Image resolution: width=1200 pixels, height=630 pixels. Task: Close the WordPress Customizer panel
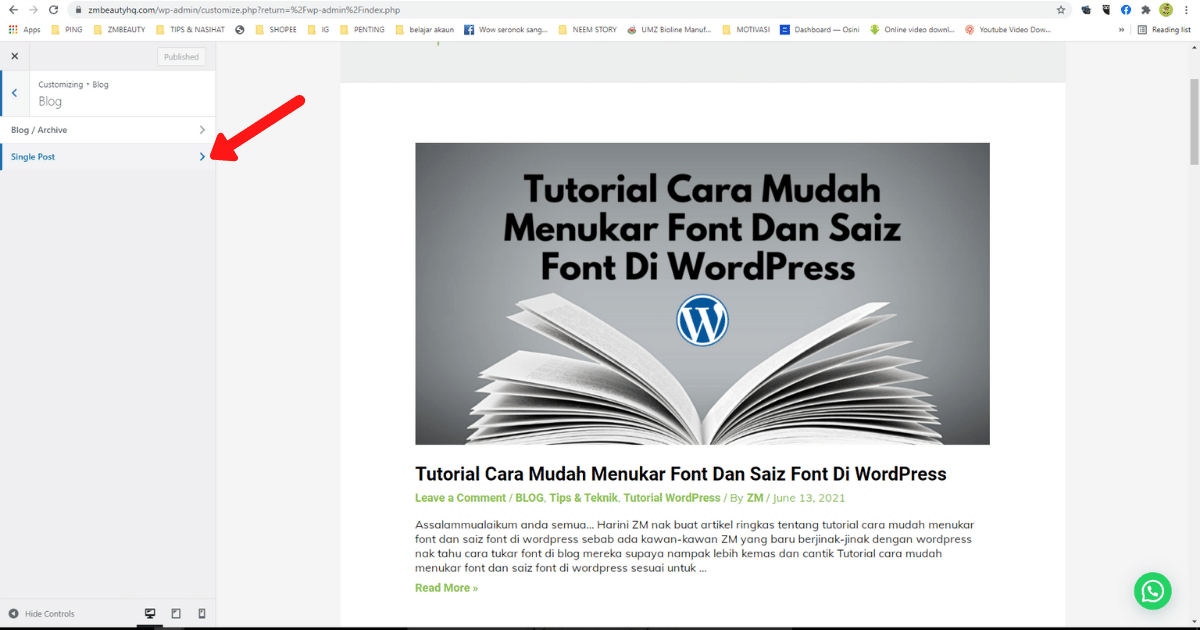click(x=14, y=56)
